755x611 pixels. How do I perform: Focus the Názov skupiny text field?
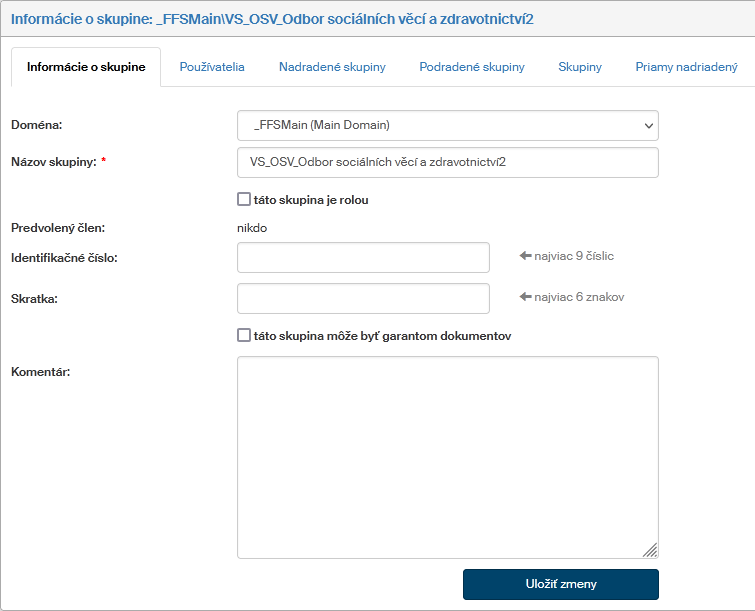tap(447, 162)
